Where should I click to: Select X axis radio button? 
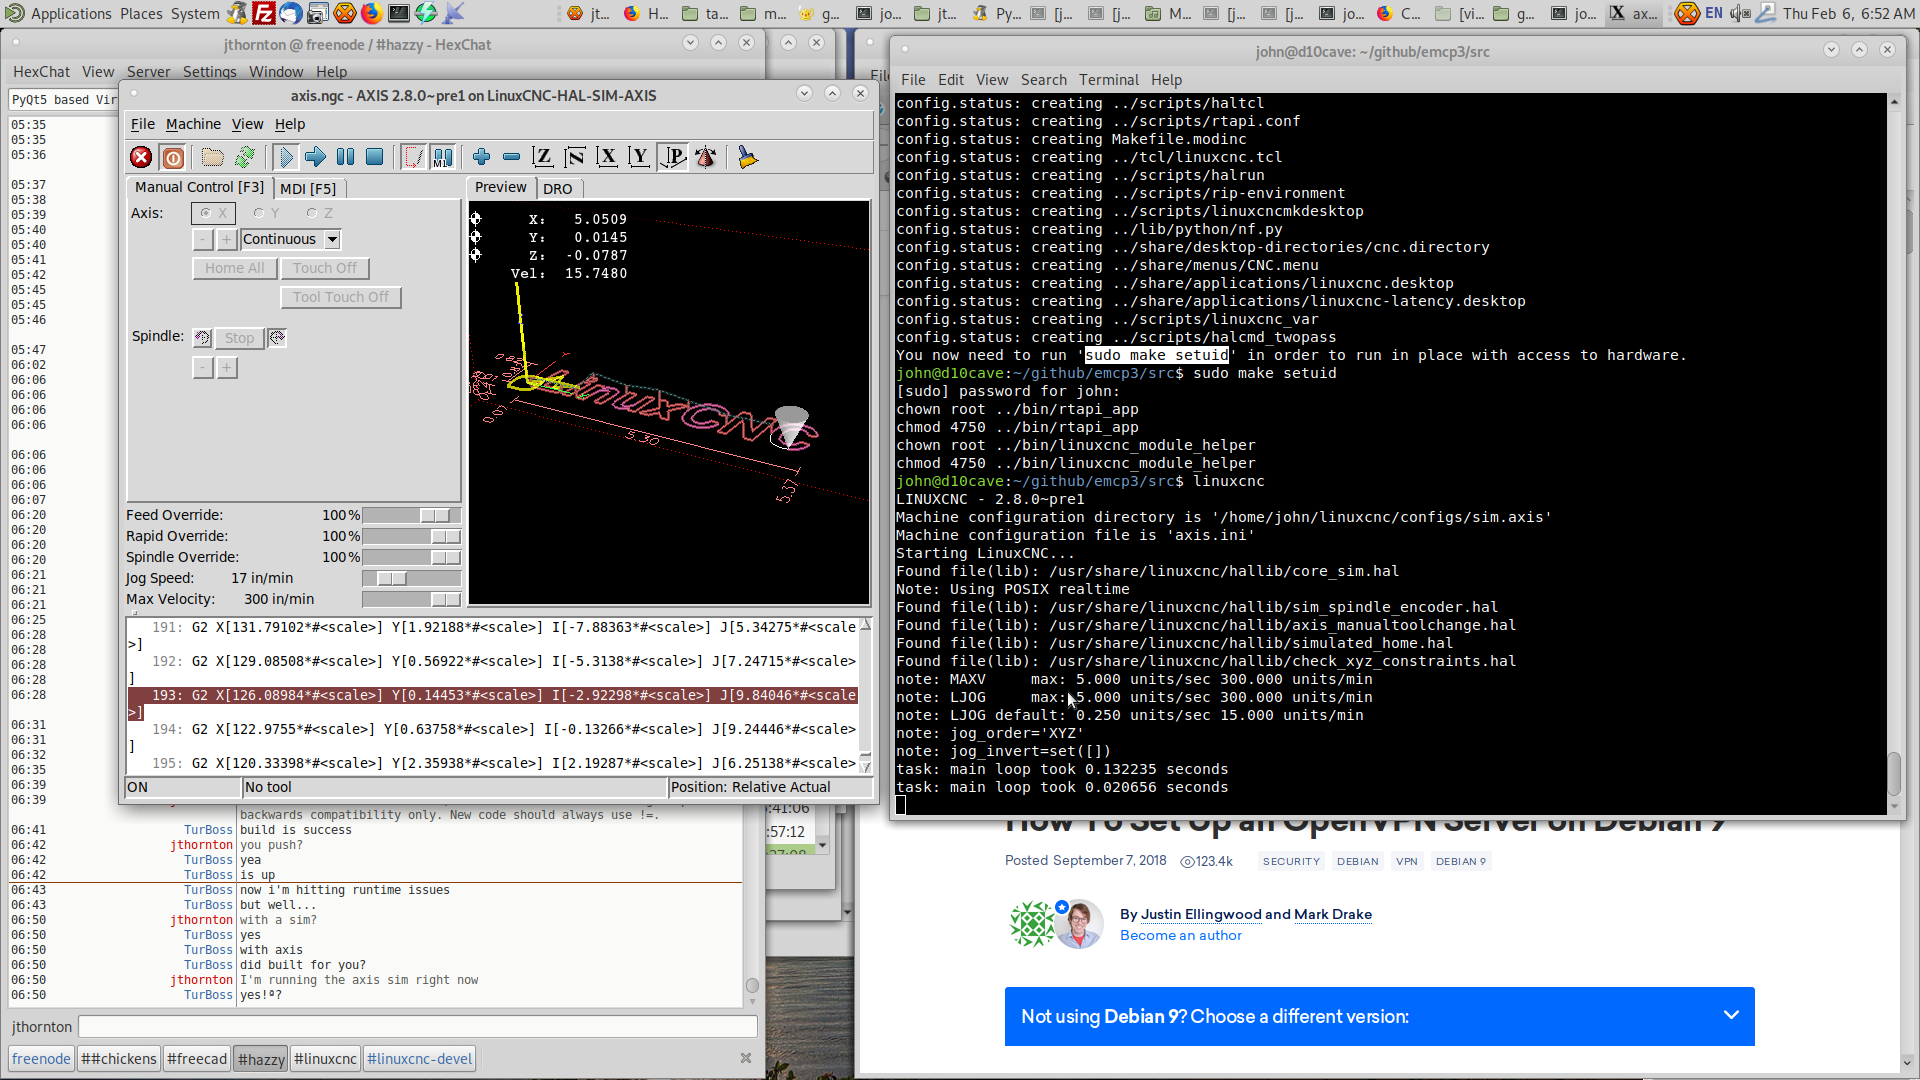(213, 213)
